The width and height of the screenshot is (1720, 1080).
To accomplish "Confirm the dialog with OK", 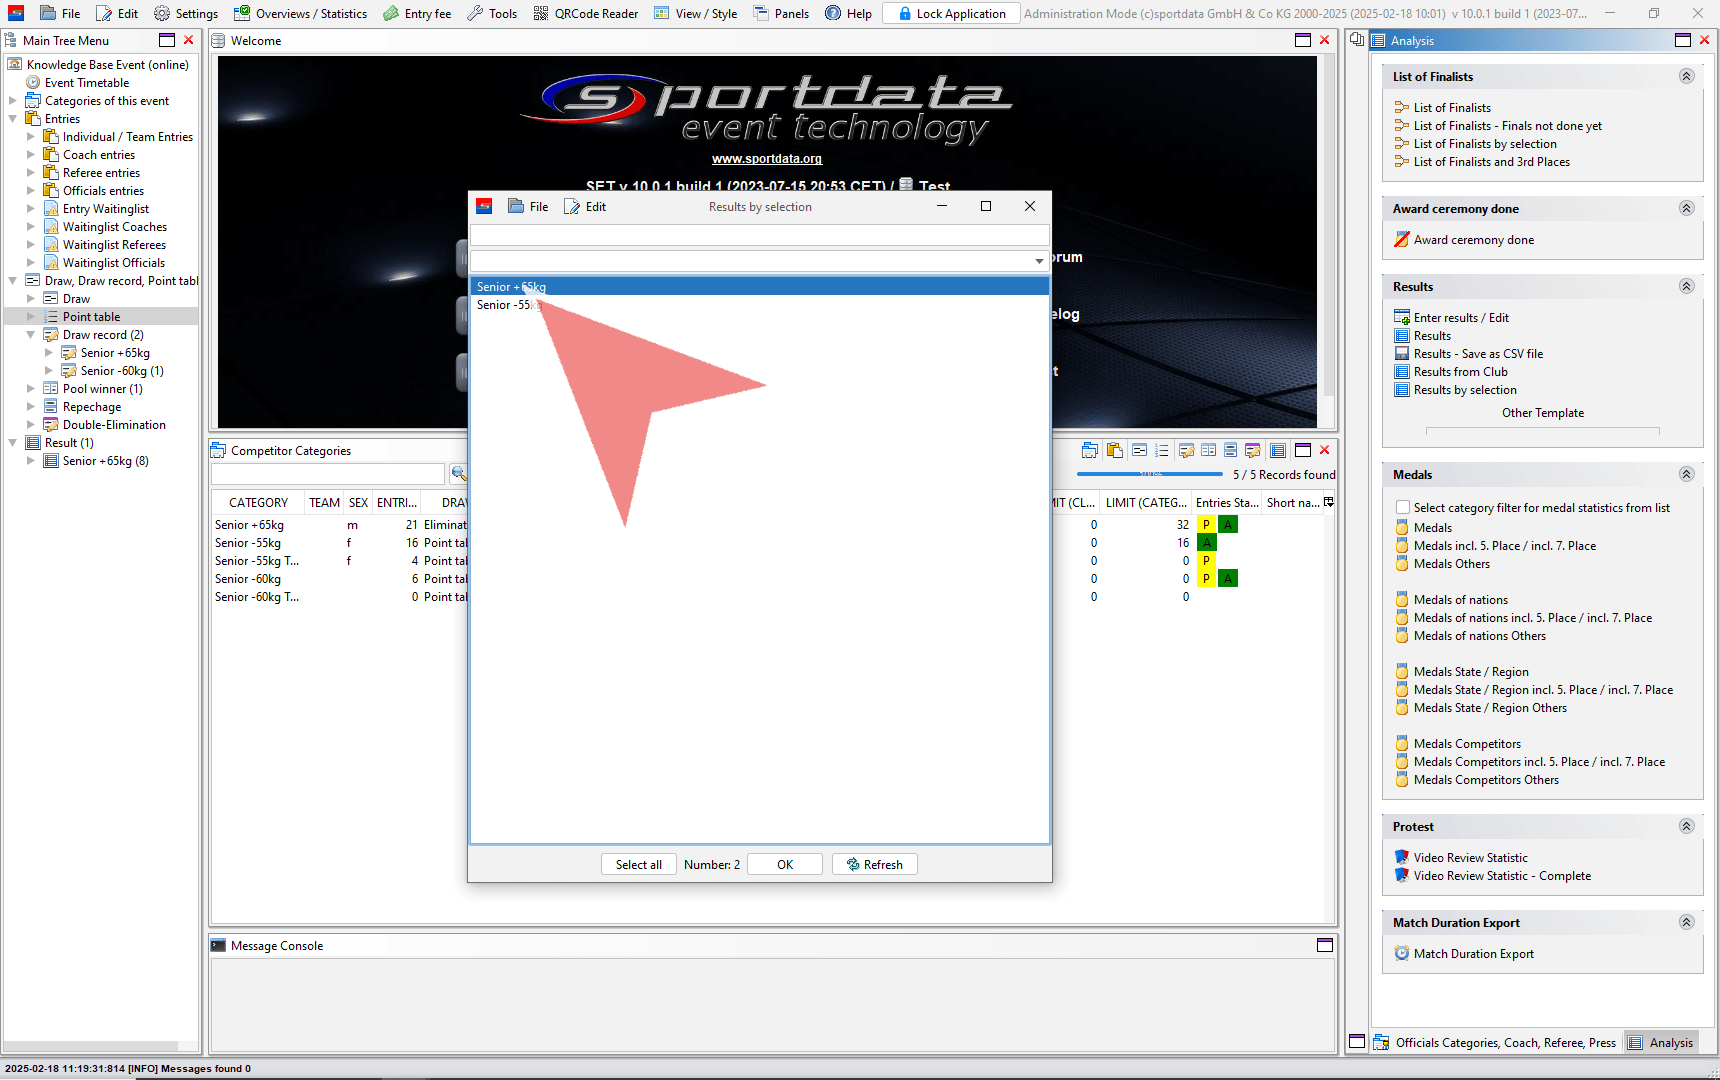I will (x=785, y=865).
